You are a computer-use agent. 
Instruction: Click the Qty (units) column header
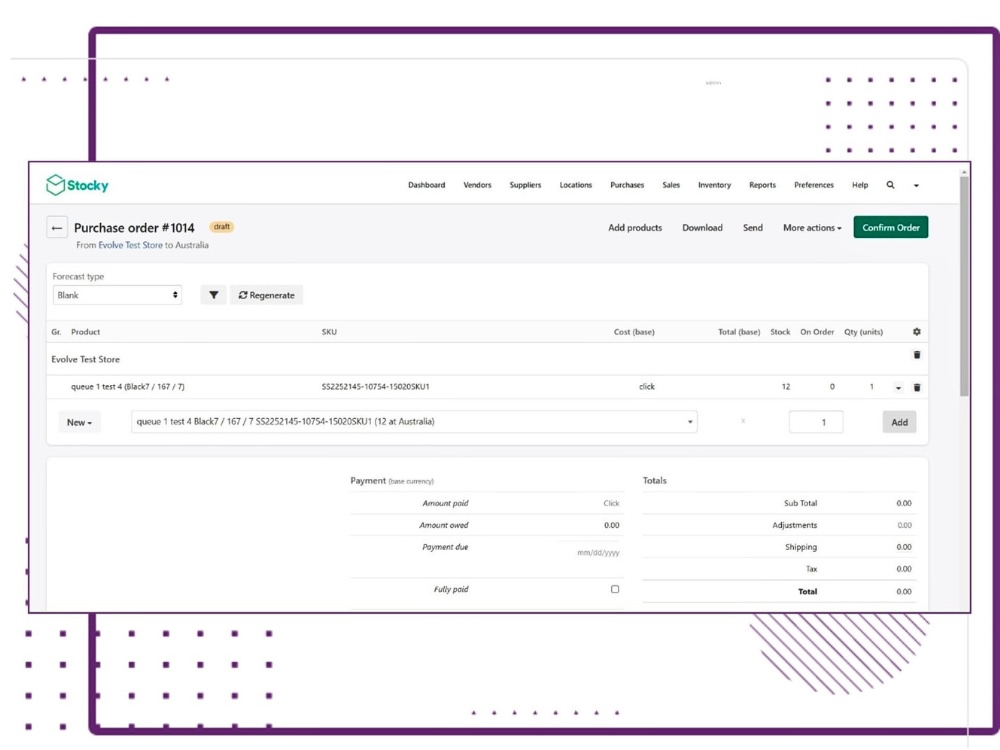tap(864, 332)
